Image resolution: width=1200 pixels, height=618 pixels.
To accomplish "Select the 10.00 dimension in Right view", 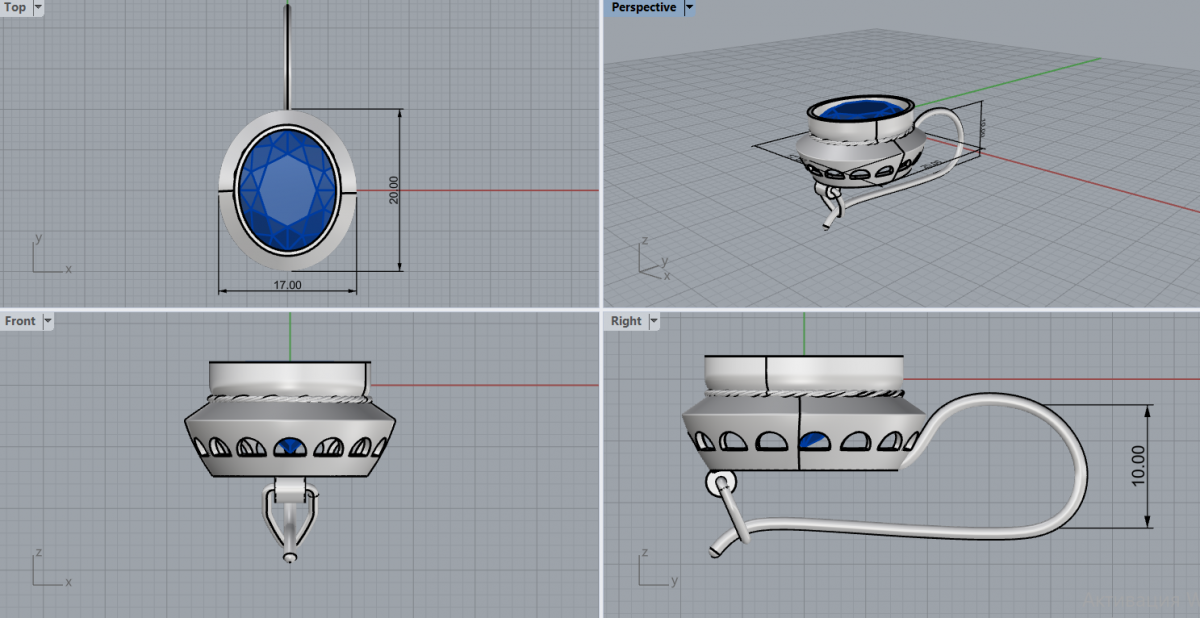I will (x=1138, y=466).
